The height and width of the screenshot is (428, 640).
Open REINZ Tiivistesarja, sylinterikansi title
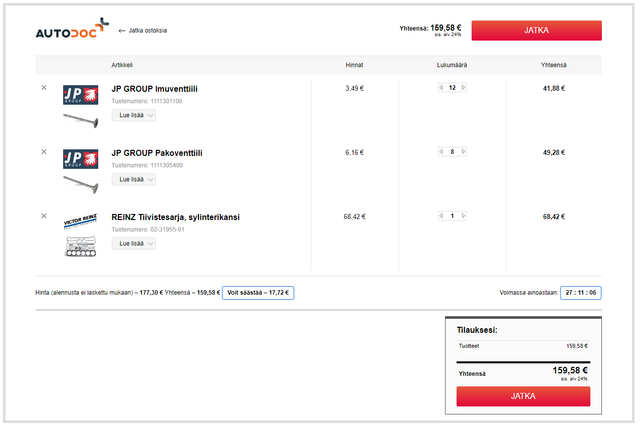[x=176, y=217]
